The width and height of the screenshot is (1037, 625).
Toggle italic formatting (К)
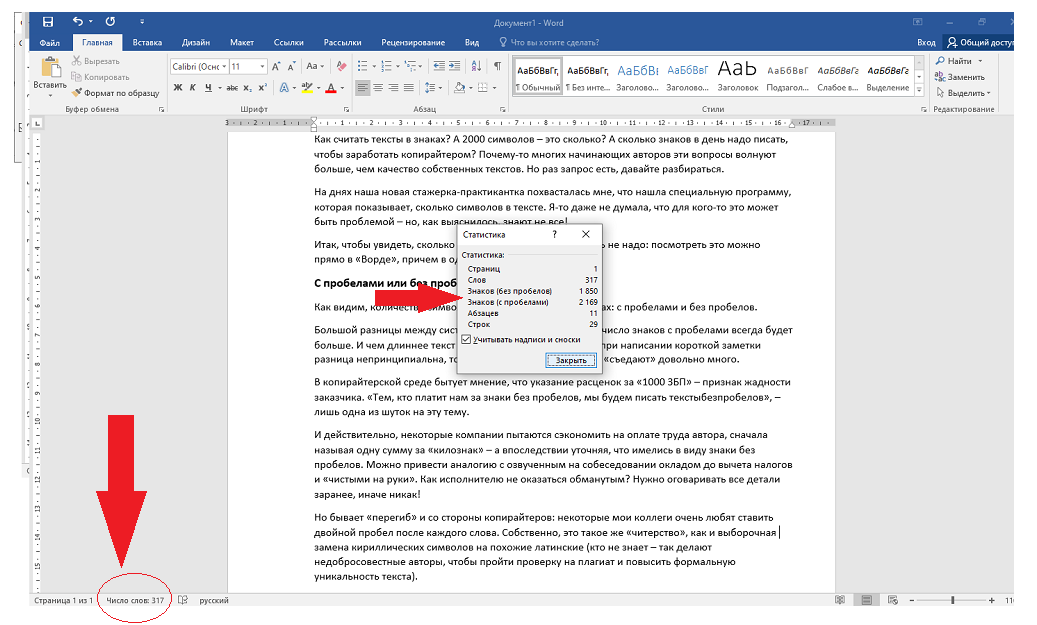(192, 87)
